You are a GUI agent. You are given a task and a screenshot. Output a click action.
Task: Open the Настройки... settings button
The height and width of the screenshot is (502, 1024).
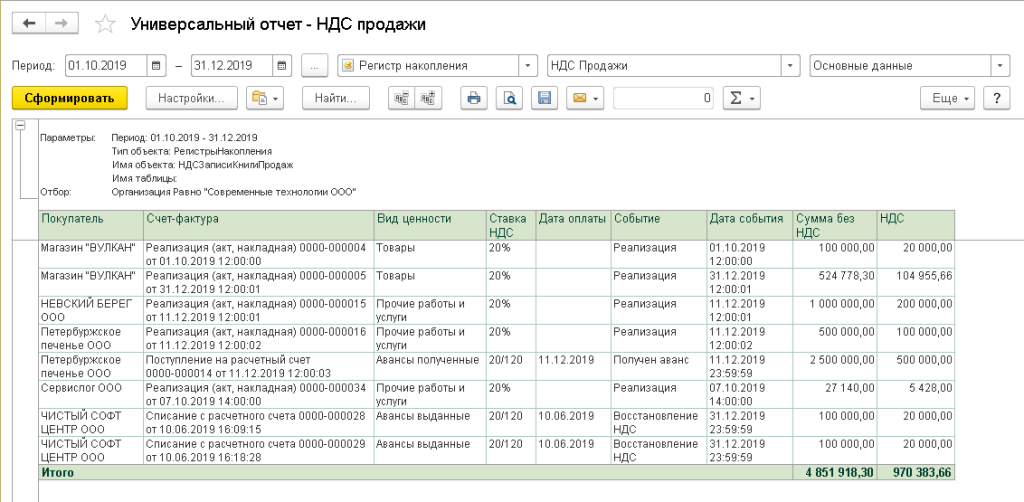pos(192,98)
